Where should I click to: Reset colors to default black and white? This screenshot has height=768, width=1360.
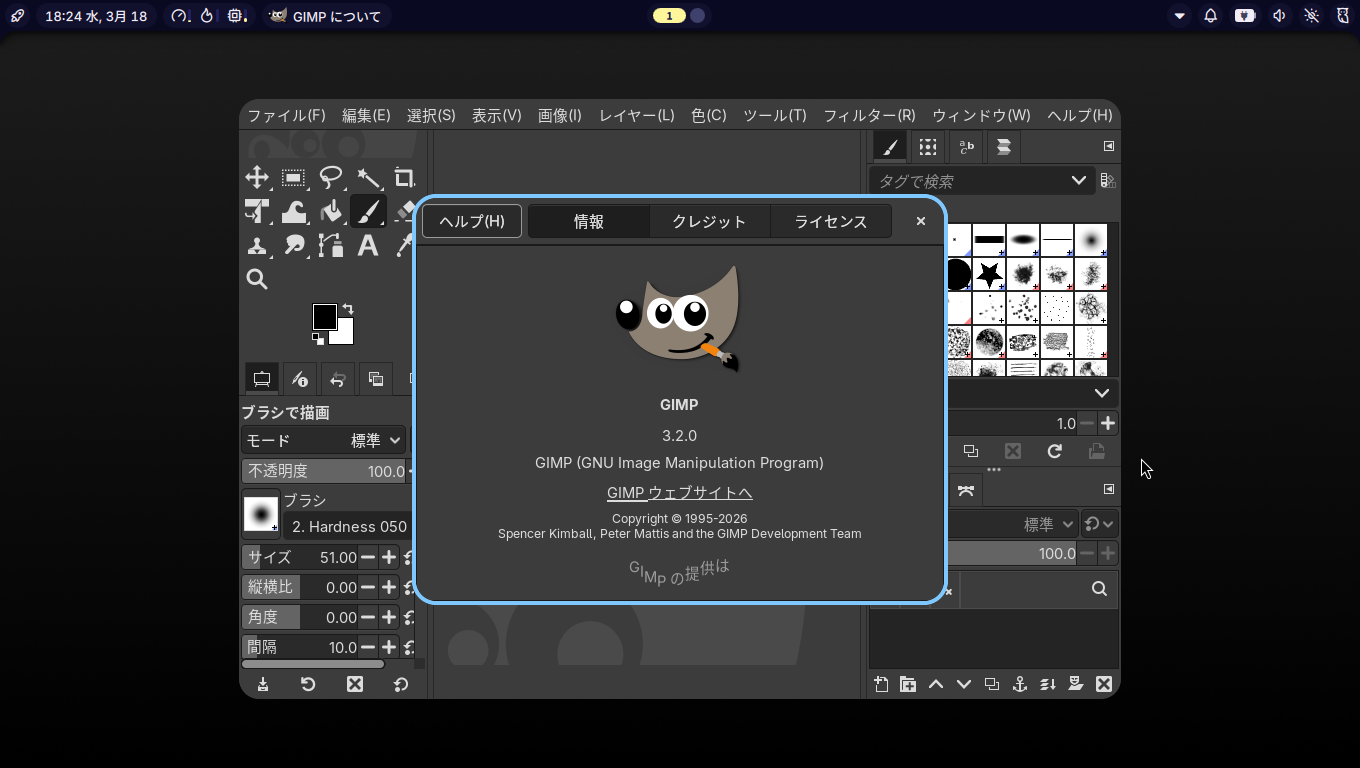pyautogui.click(x=318, y=338)
